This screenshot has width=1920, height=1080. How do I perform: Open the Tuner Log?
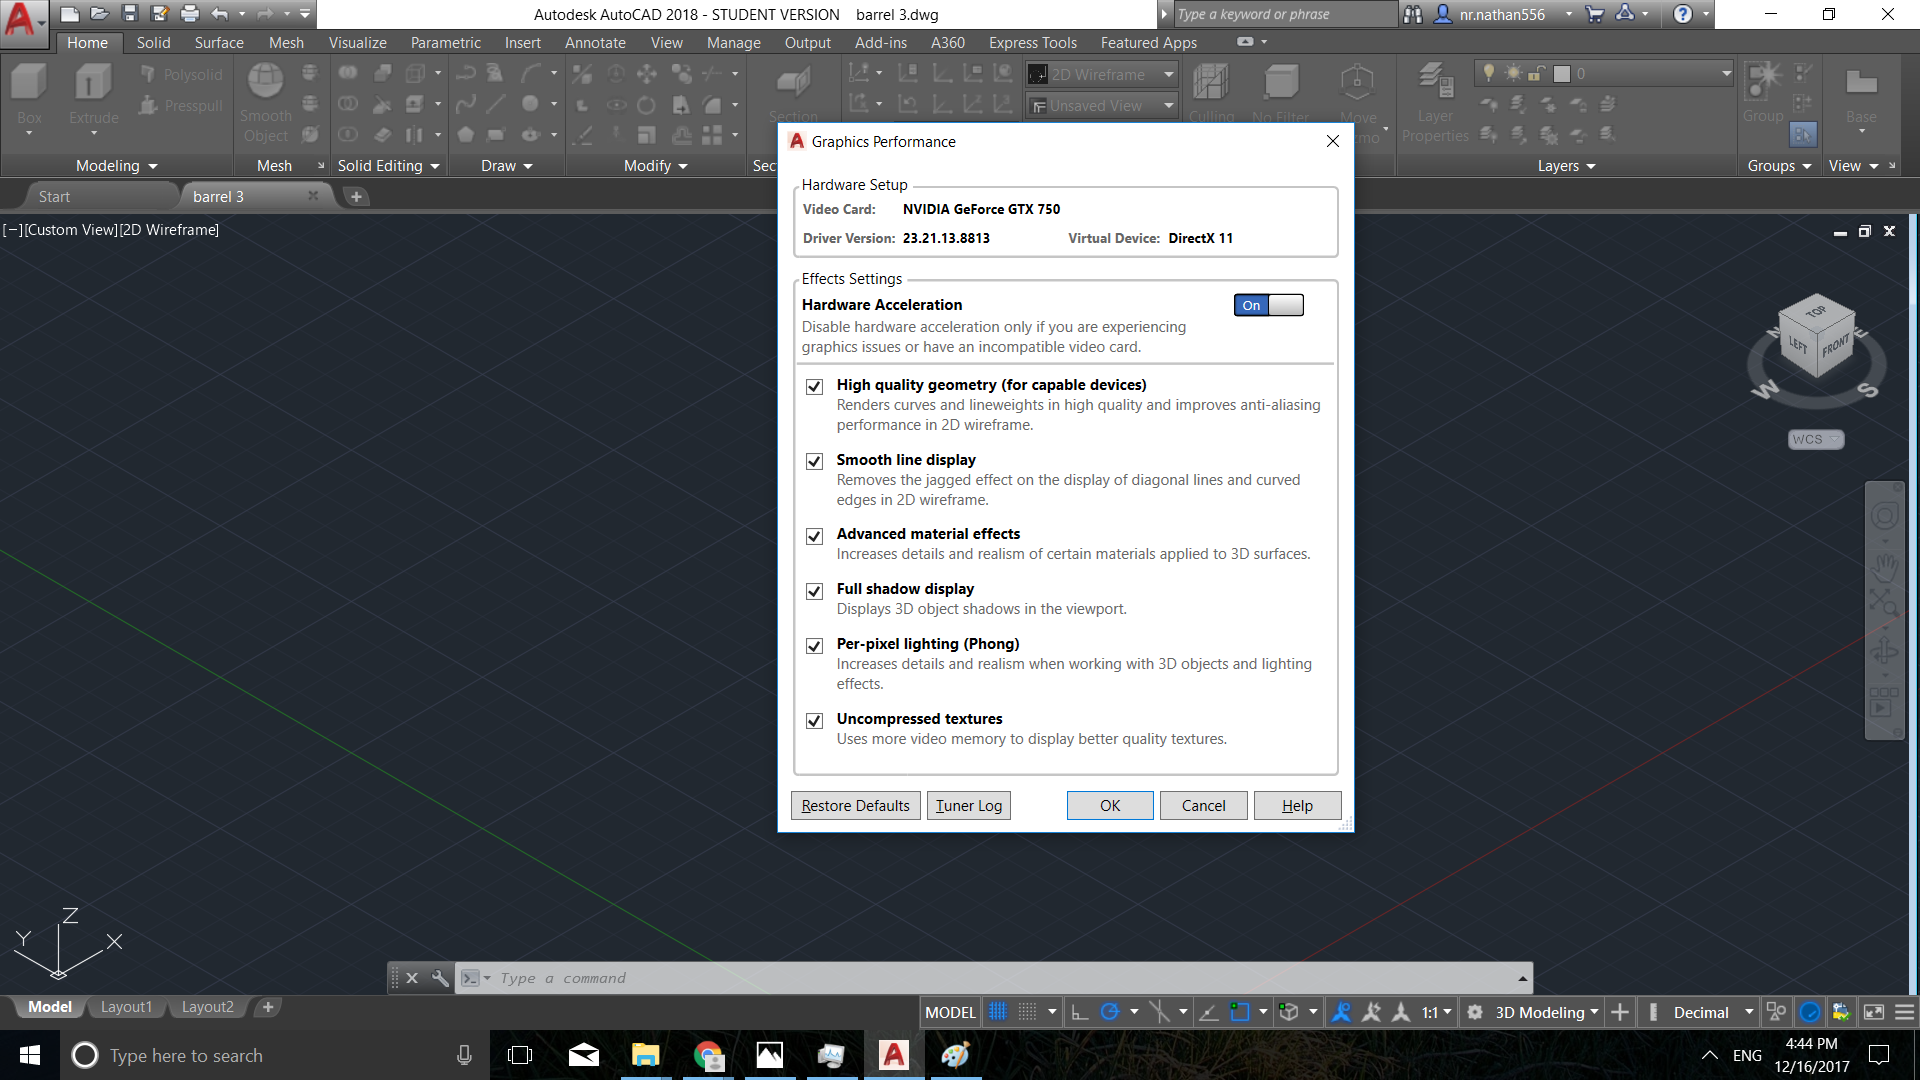point(967,805)
